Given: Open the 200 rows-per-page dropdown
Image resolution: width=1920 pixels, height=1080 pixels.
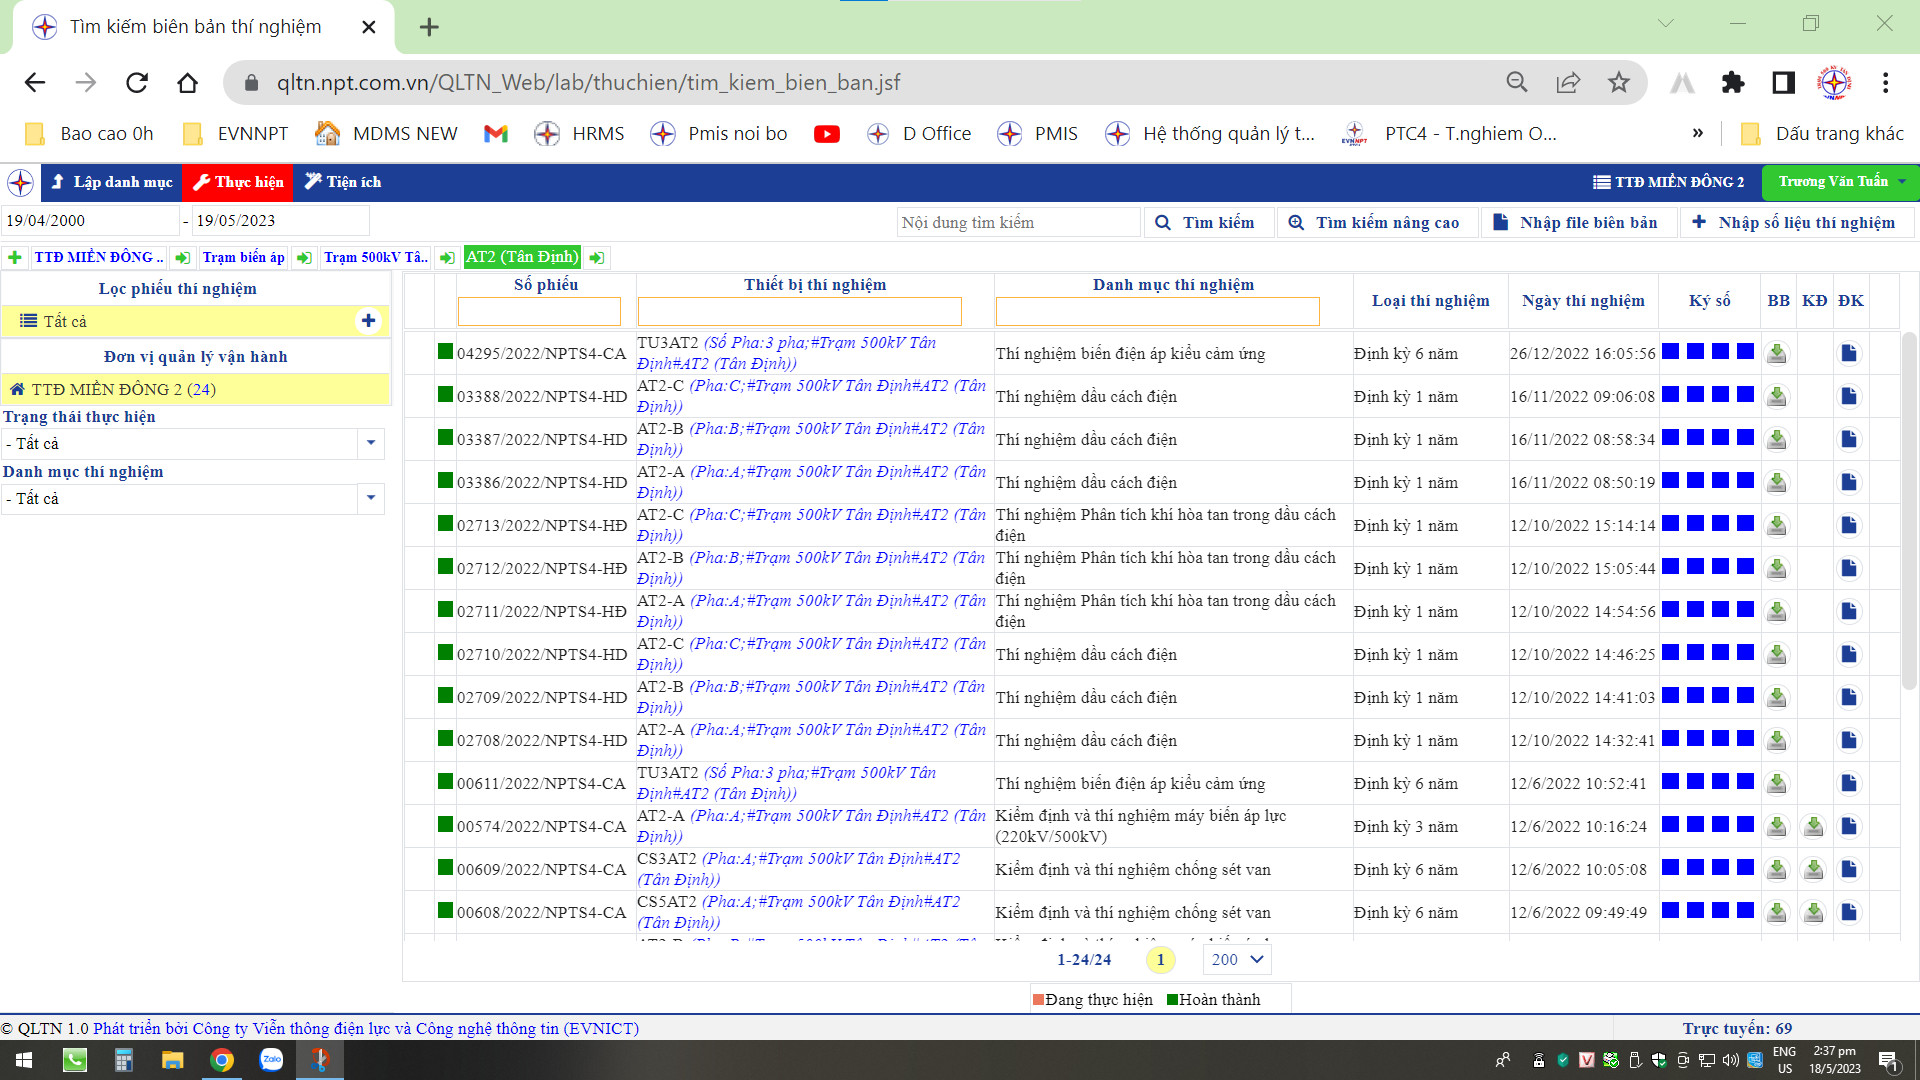Looking at the screenshot, I should (1237, 960).
